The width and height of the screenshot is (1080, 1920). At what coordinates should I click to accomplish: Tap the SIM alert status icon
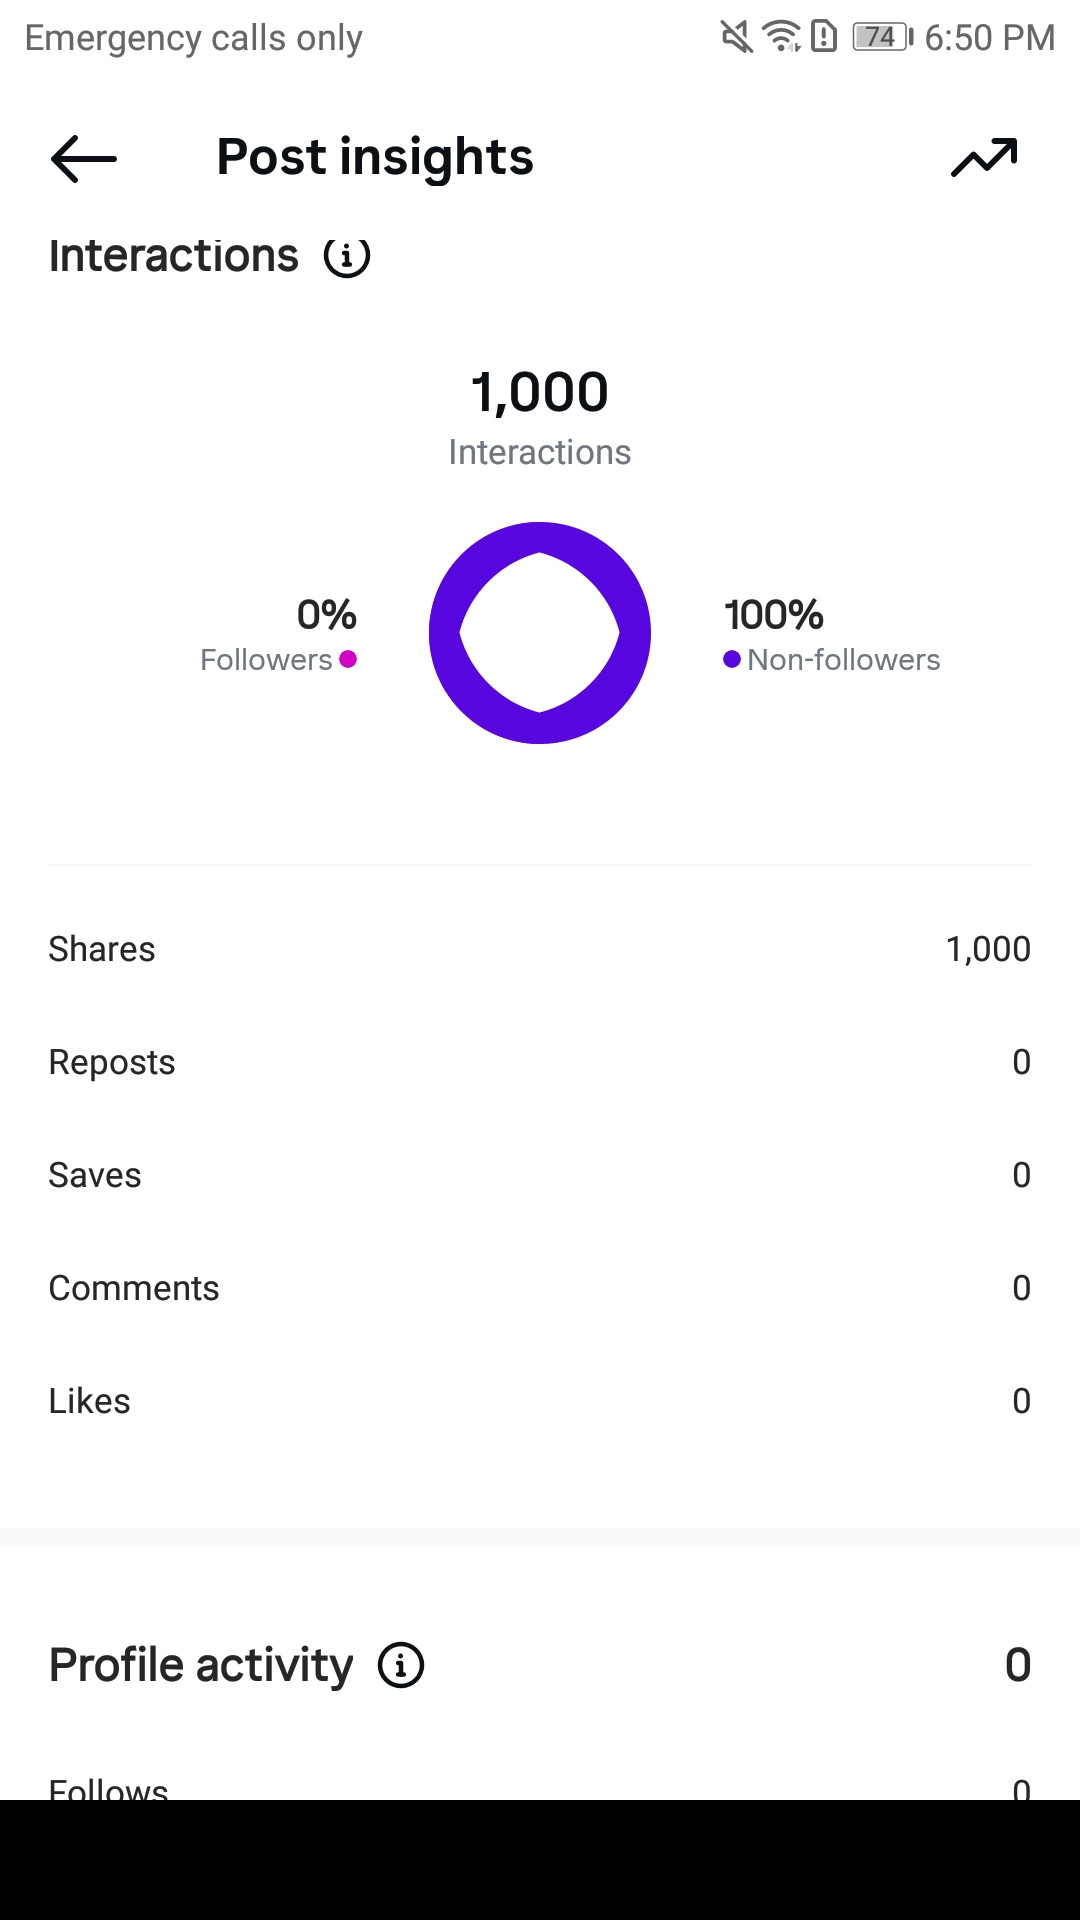click(824, 37)
